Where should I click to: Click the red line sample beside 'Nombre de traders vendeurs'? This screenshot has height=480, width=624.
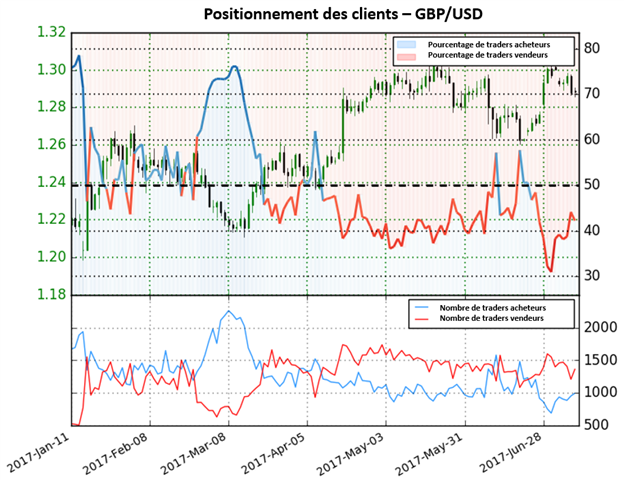(x=422, y=319)
